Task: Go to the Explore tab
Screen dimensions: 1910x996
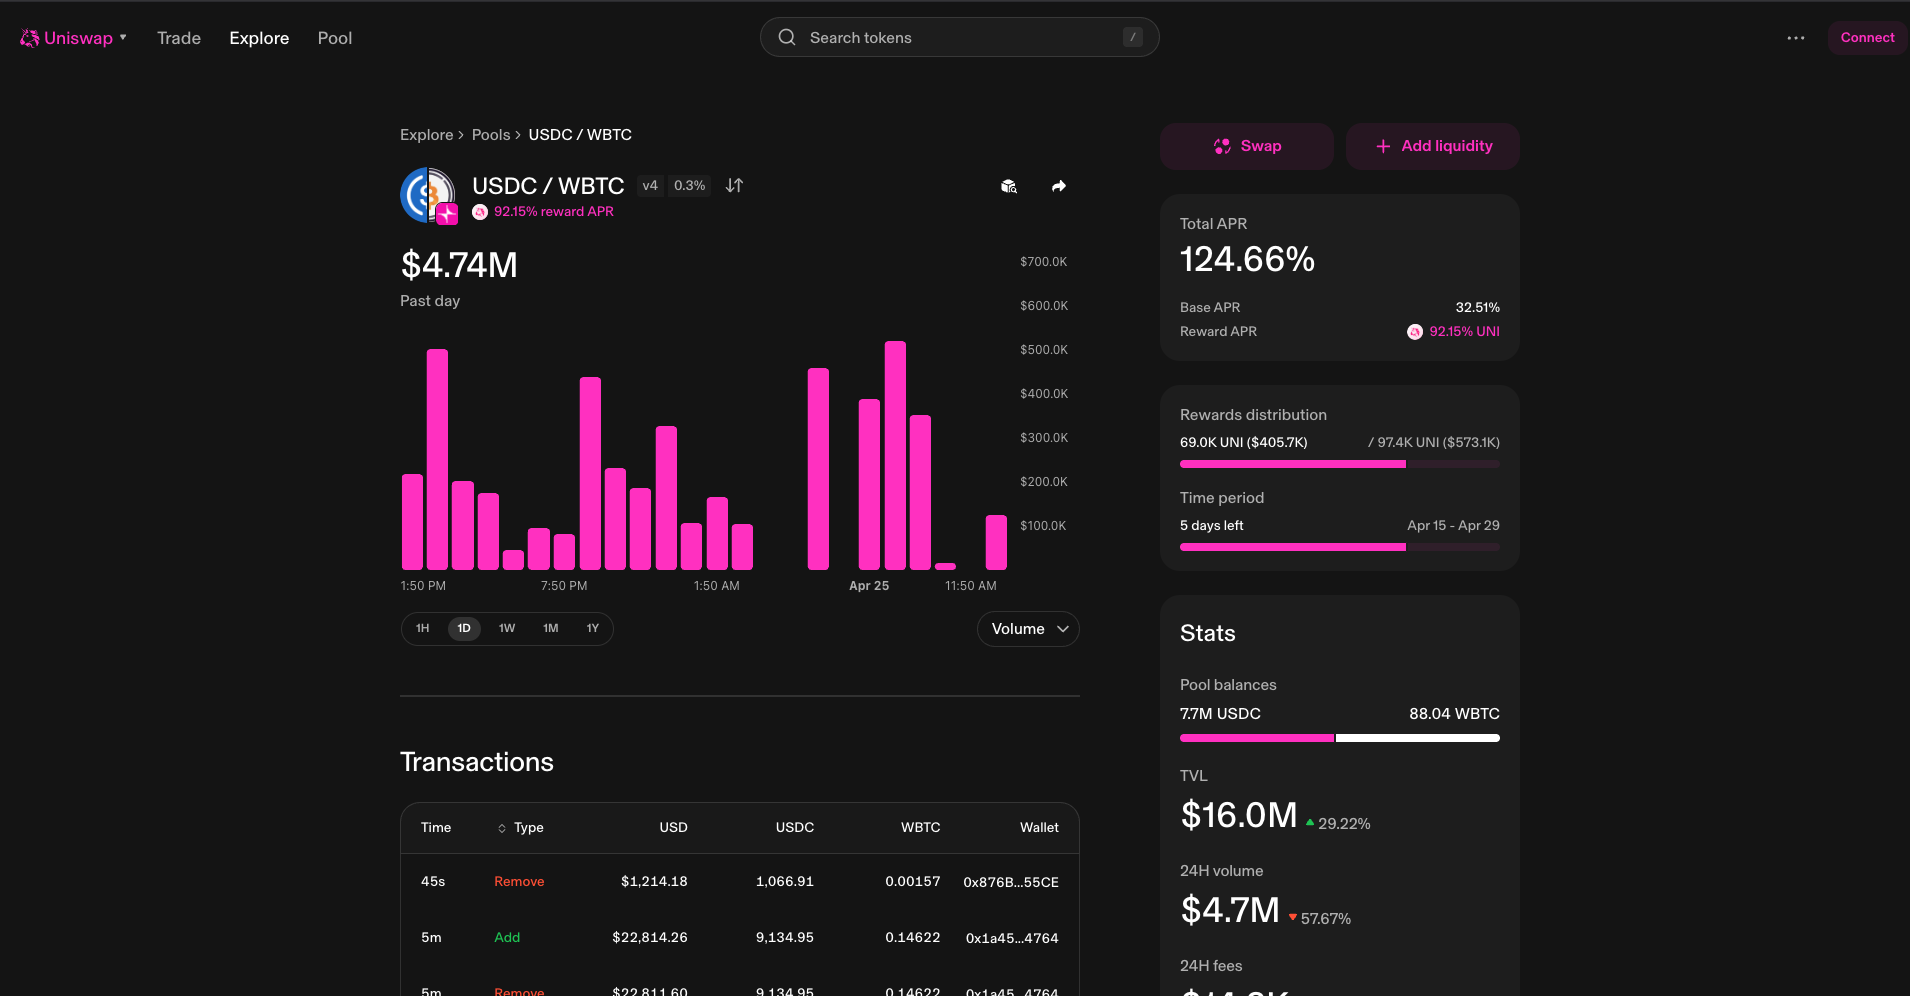Action: pos(259,38)
